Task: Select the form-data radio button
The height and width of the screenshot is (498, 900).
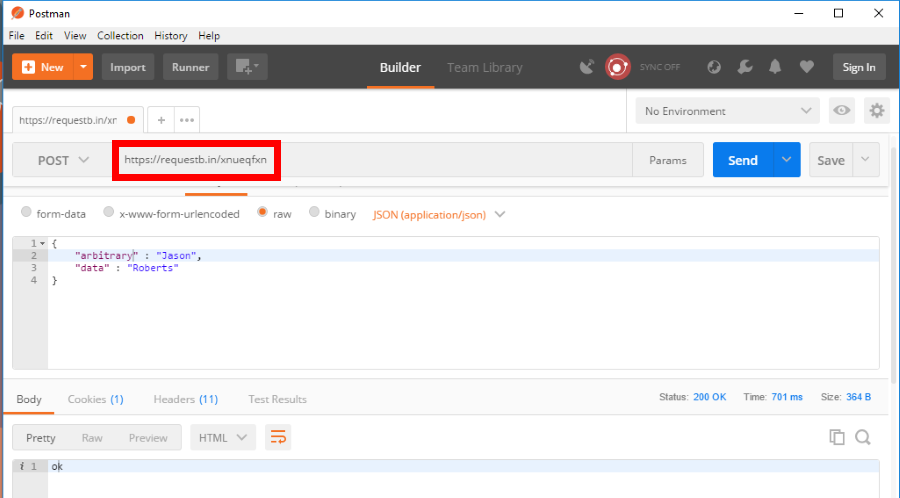Action: click(x=26, y=212)
